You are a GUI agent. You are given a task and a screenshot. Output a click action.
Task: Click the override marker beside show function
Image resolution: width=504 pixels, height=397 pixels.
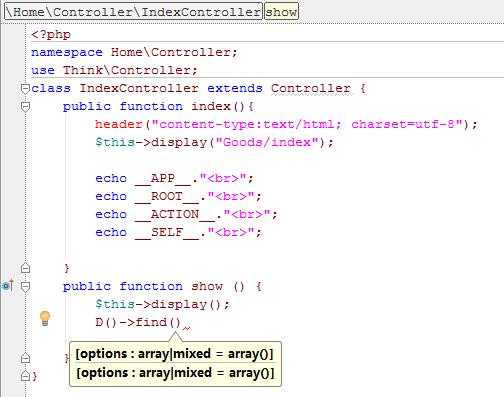[x=7, y=286]
